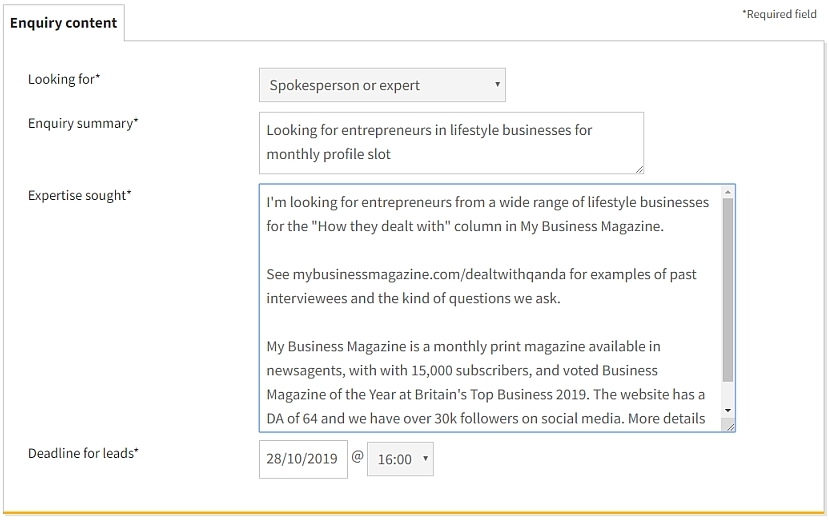Click the Expertise sought scroll-down arrow

click(x=728, y=411)
